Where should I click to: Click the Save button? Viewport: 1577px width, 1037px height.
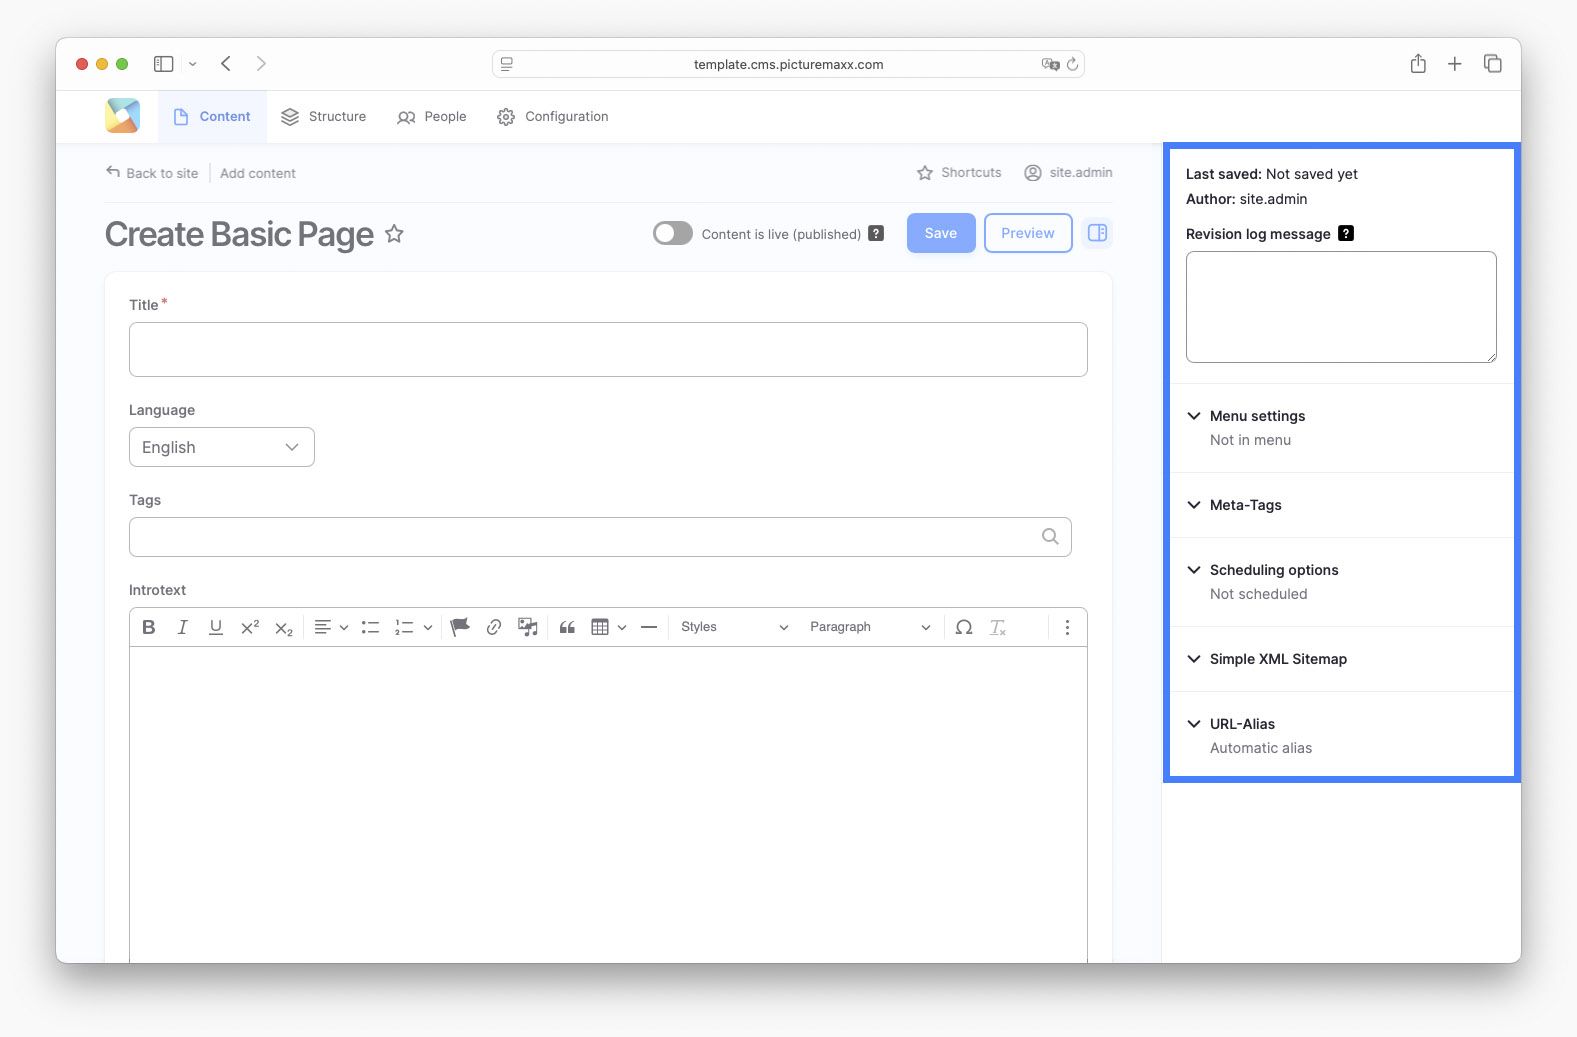pos(940,233)
